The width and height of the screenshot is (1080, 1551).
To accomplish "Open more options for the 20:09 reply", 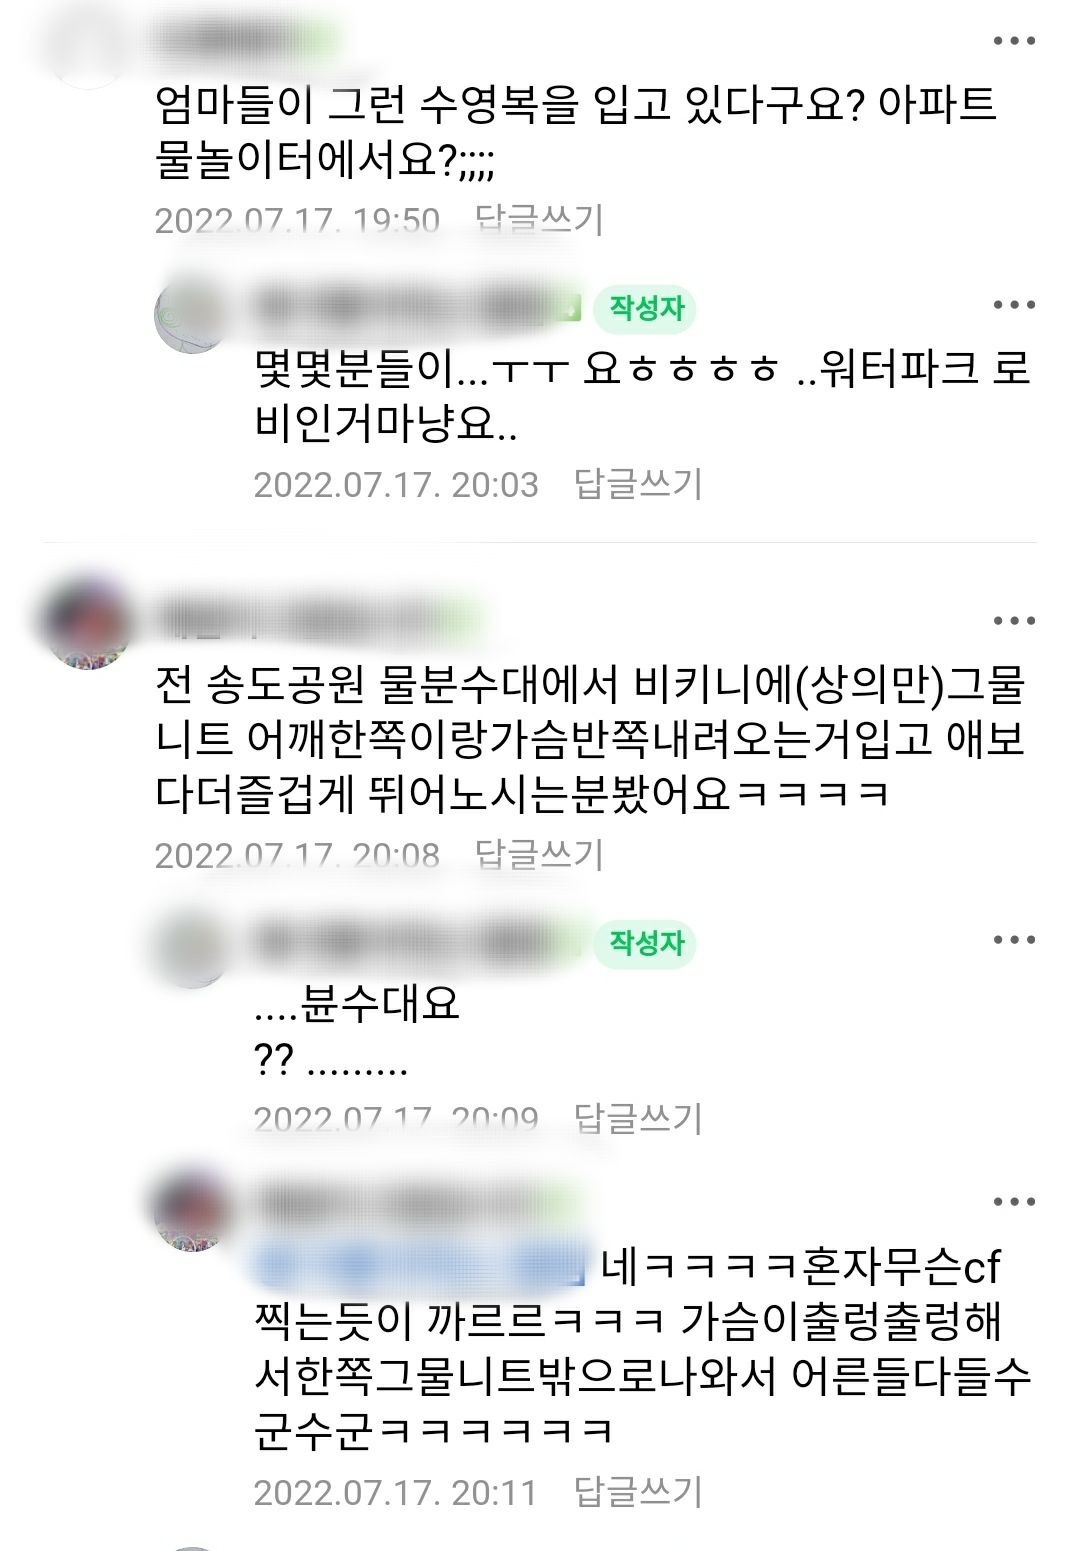I will click(1014, 939).
